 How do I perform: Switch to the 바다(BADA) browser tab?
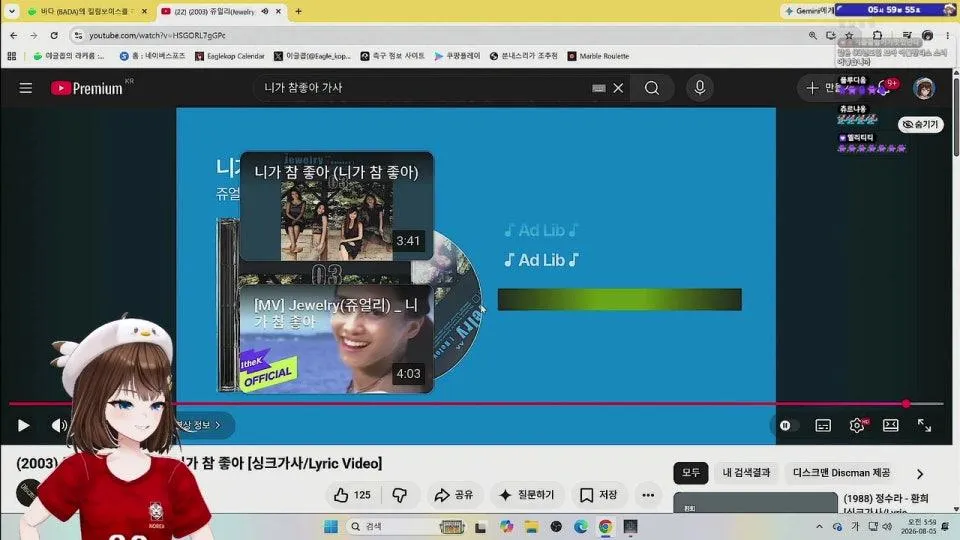click(84, 11)
